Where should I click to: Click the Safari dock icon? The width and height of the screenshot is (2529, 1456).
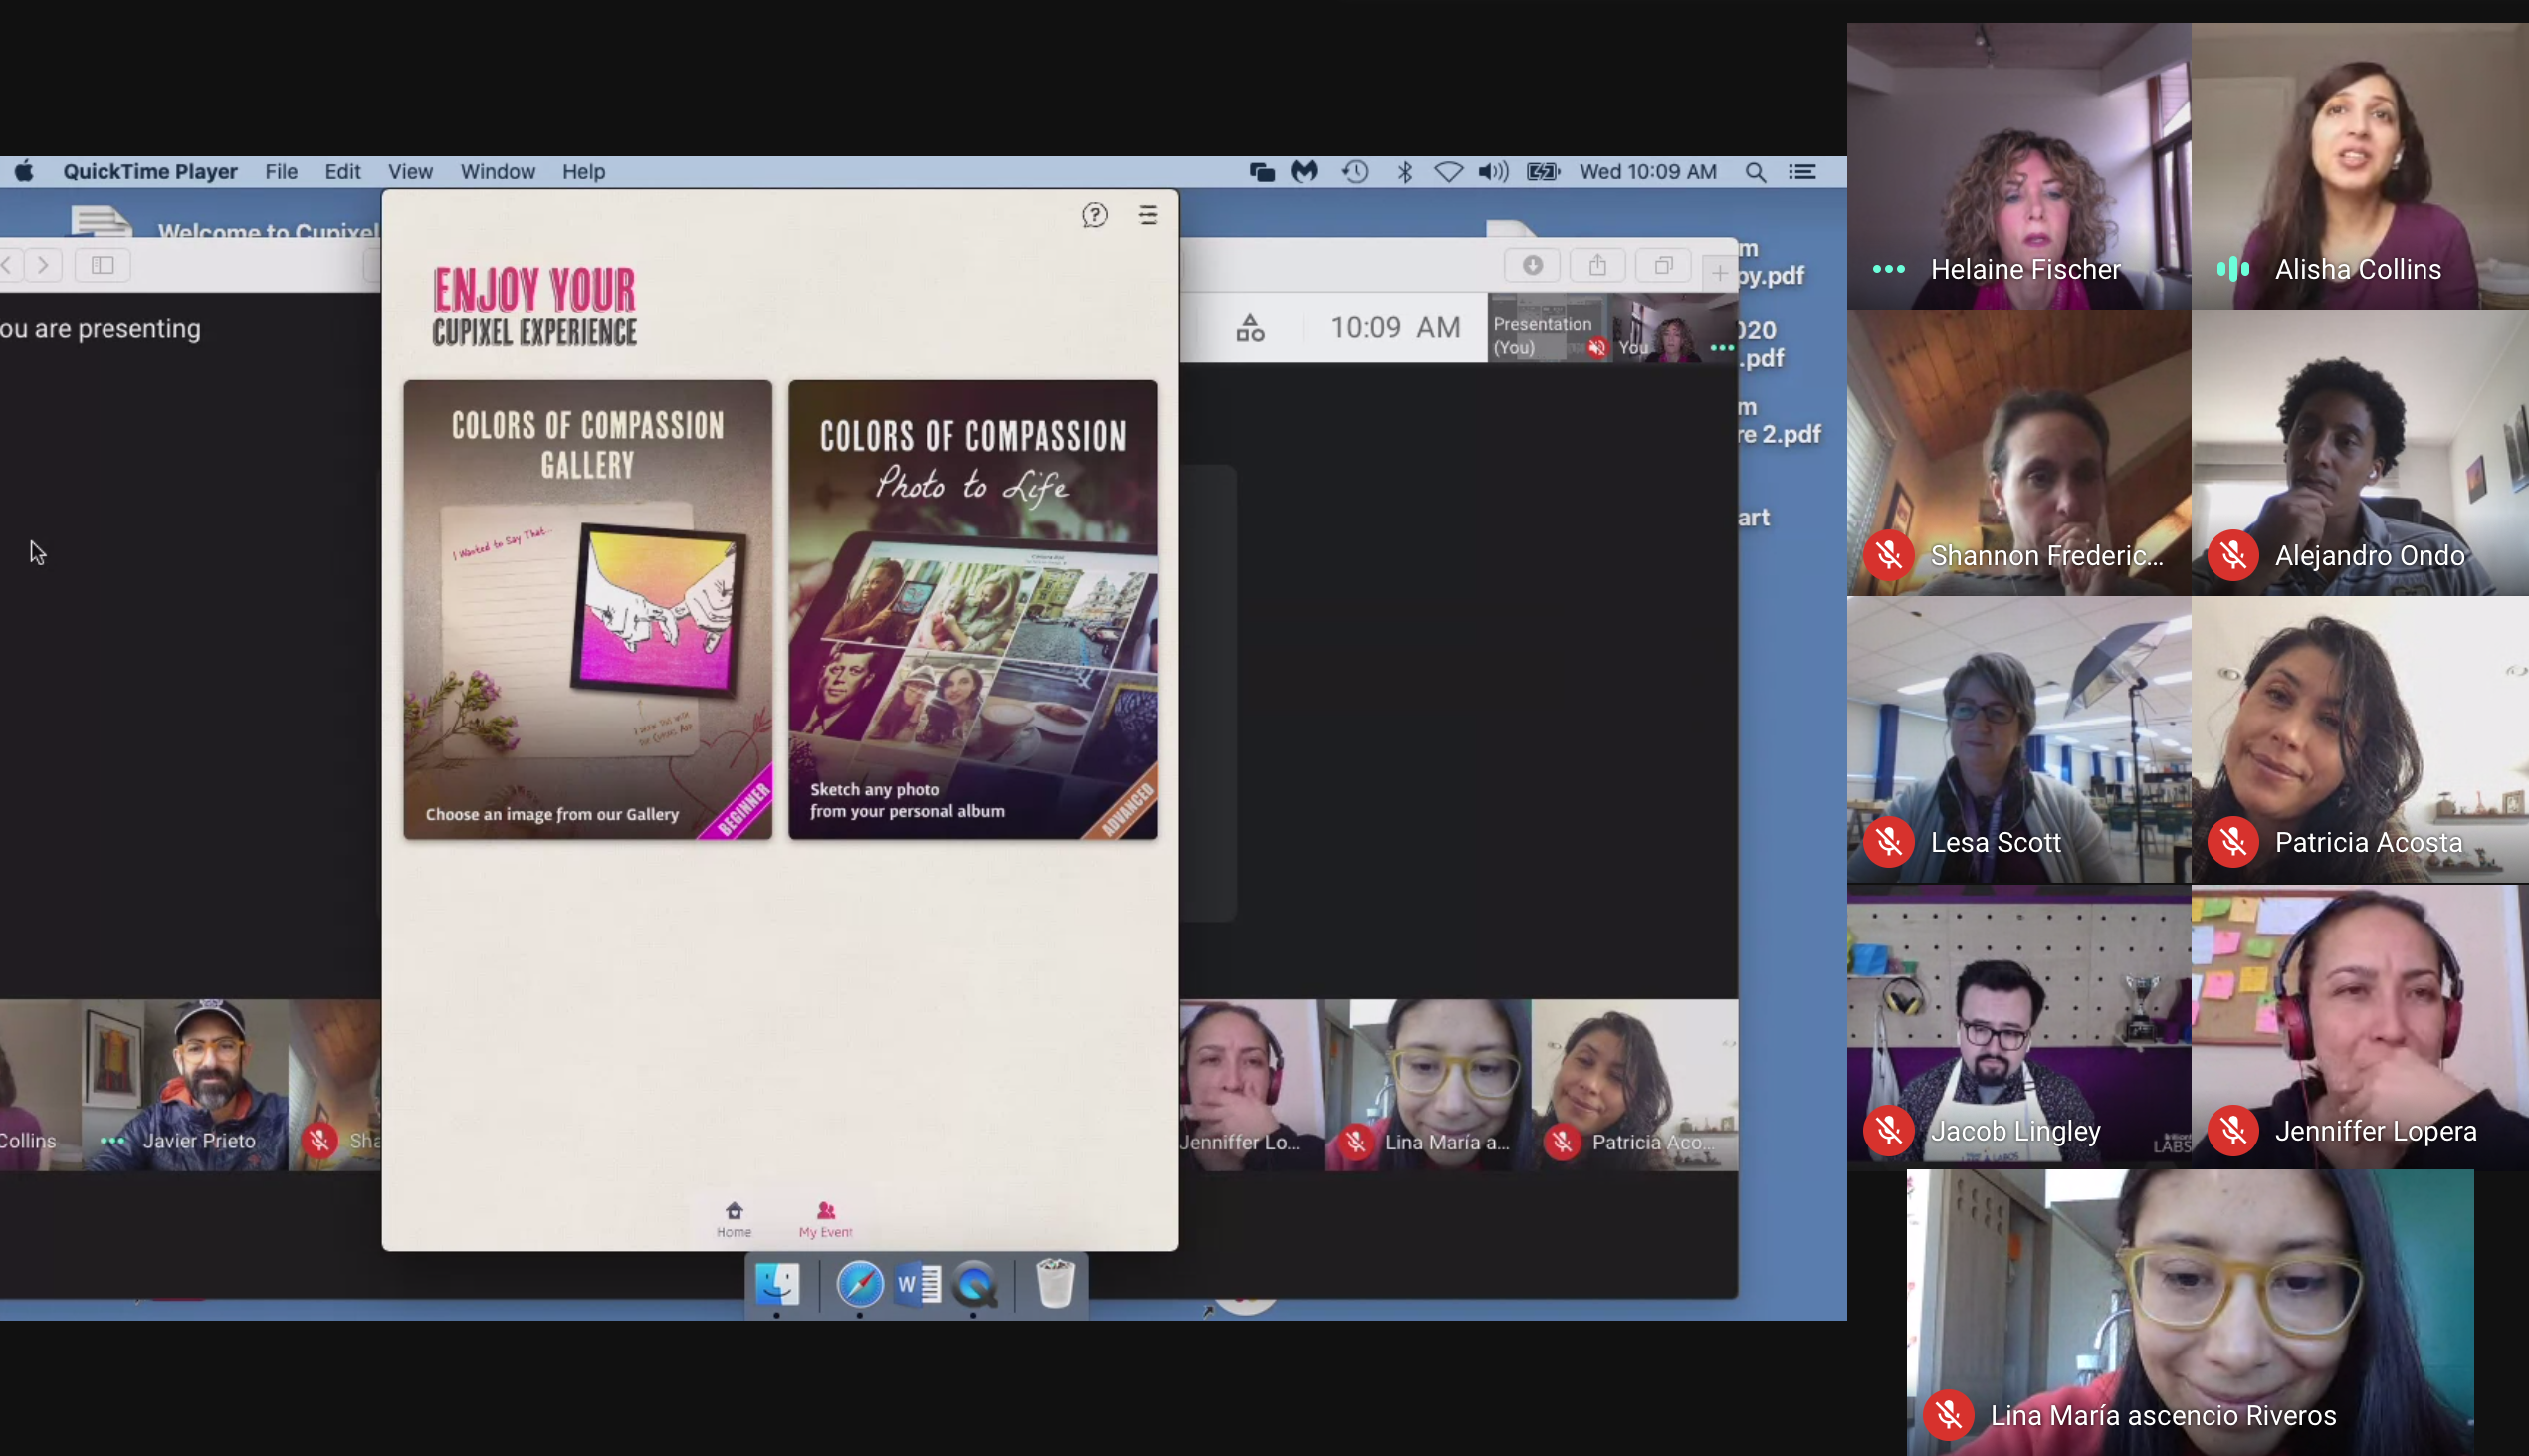point(859,1284)
